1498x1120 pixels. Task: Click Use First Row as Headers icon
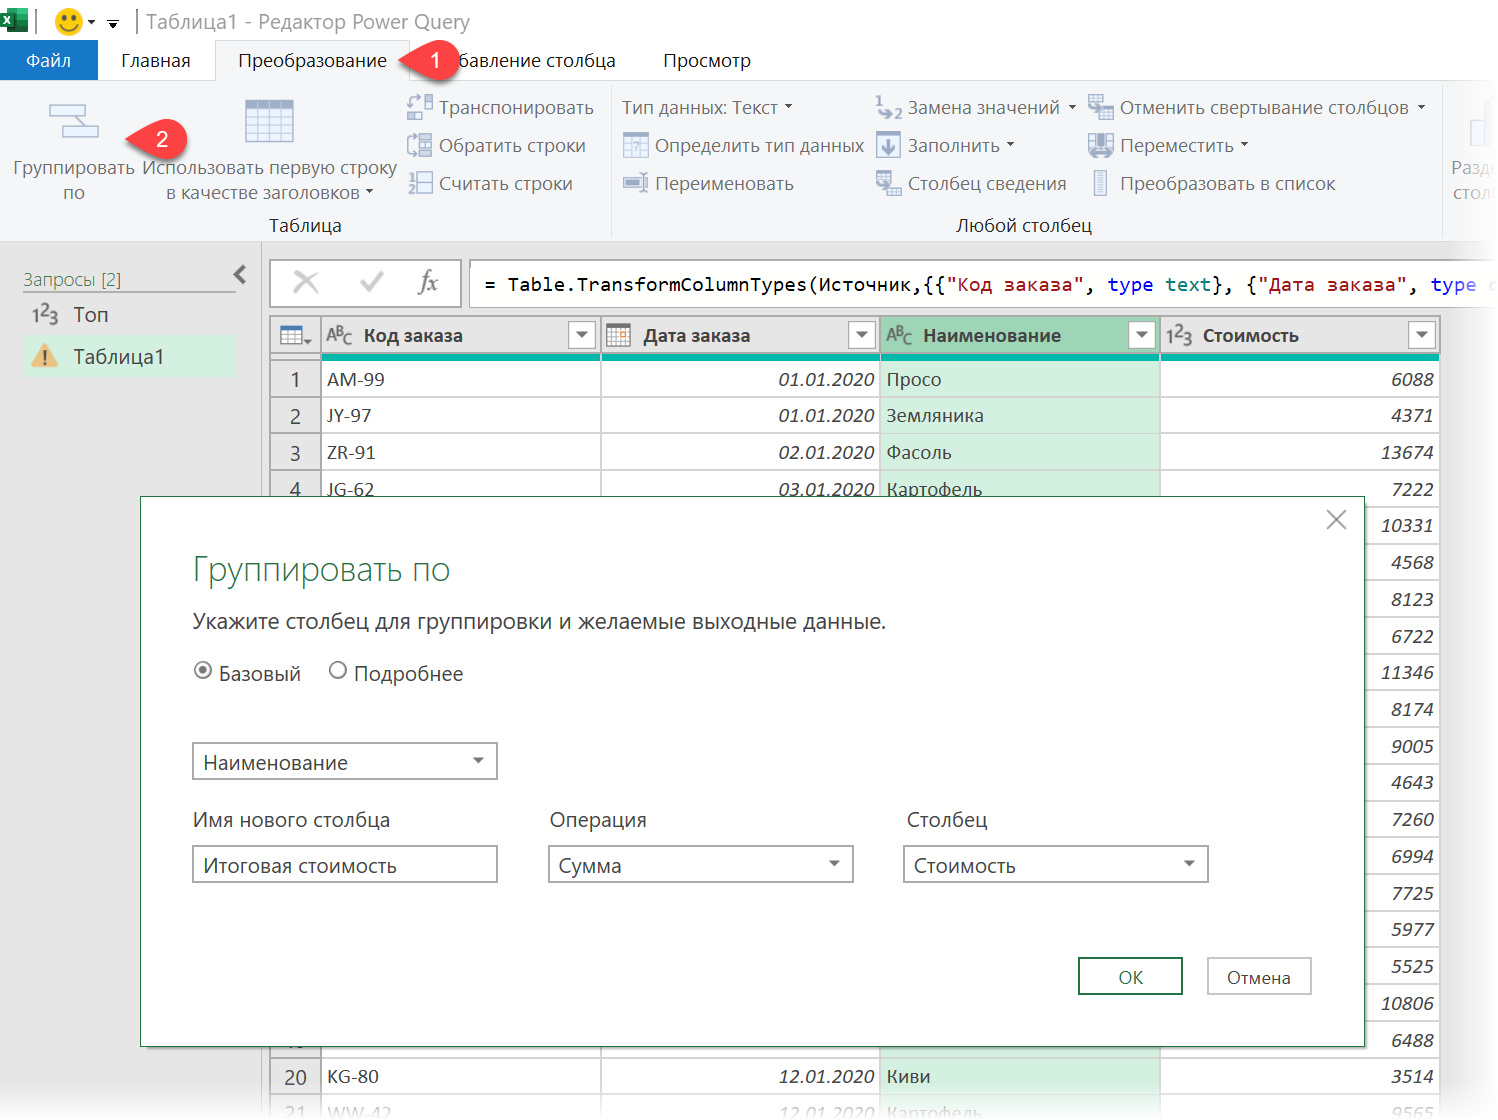pyautogui.click(x=269, y=121)
